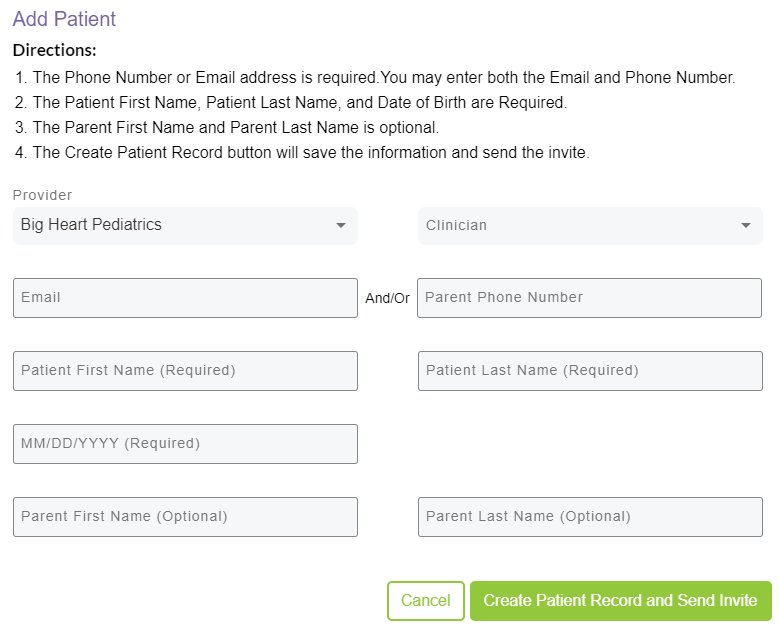
Task: Select the Parent Last Name optional field
Action: [x=590, y=517]
